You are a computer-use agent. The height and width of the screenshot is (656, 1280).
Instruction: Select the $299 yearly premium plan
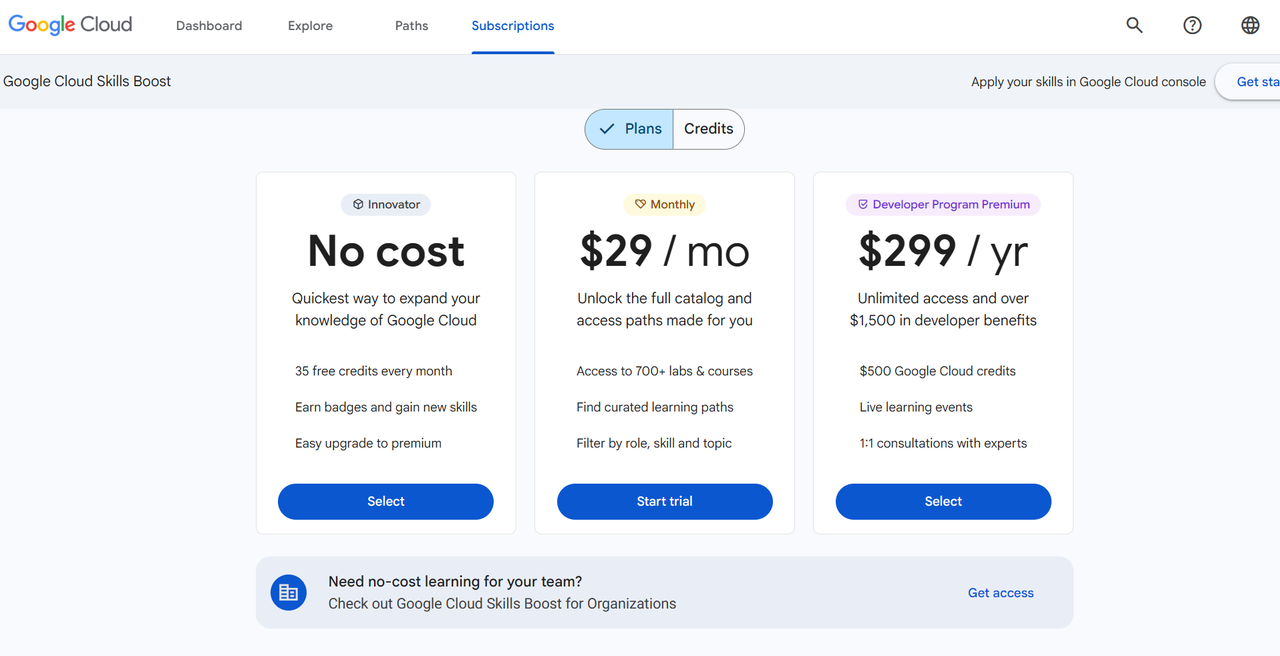coord(943,502)
